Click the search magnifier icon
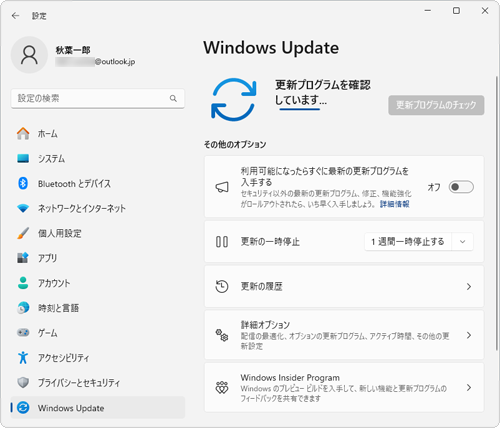 173,98
